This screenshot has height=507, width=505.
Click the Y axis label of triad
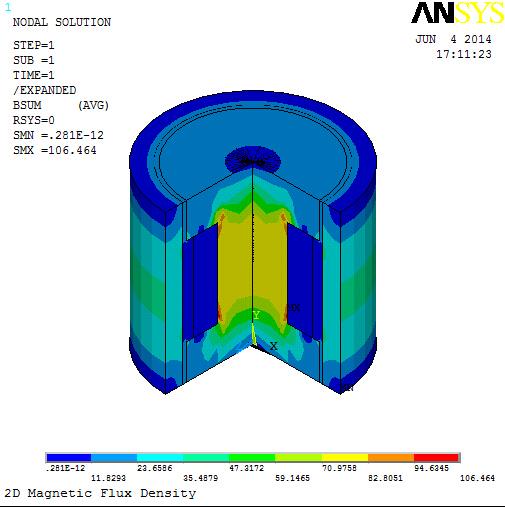coord(256,315)
